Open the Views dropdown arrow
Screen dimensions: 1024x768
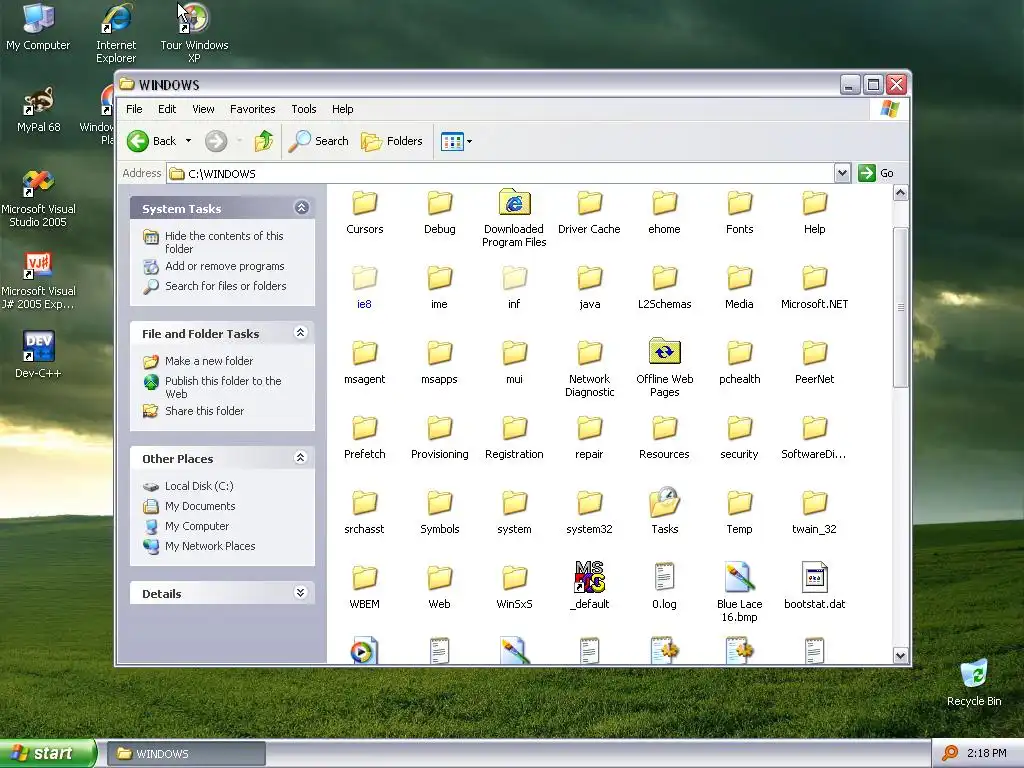(469, 141)
